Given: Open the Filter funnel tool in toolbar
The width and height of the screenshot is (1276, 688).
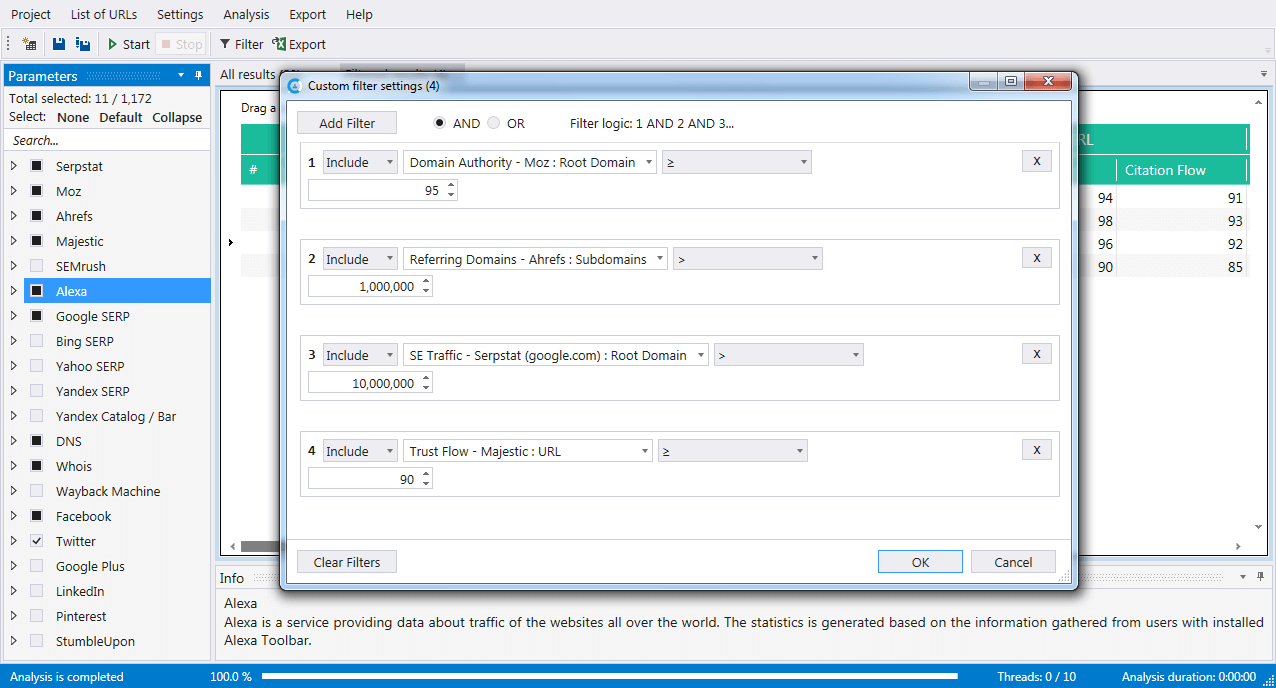Looking at the screenshot, I should click(x=241, y=44).
